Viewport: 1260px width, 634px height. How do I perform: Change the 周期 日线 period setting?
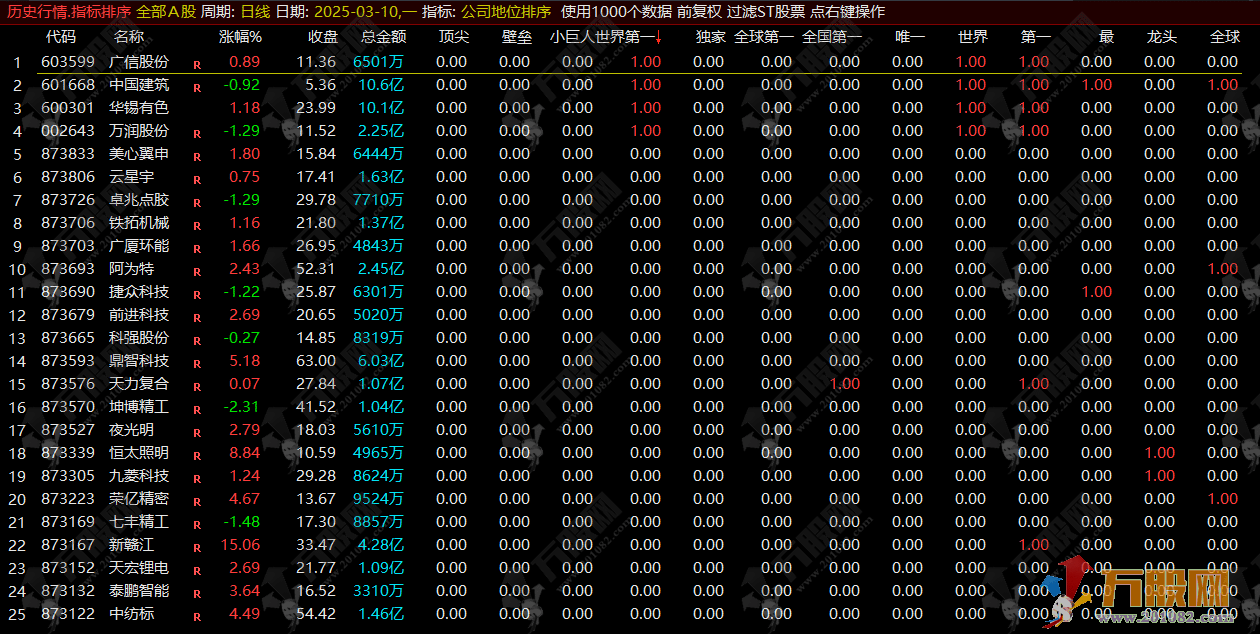tap(253, 11)
